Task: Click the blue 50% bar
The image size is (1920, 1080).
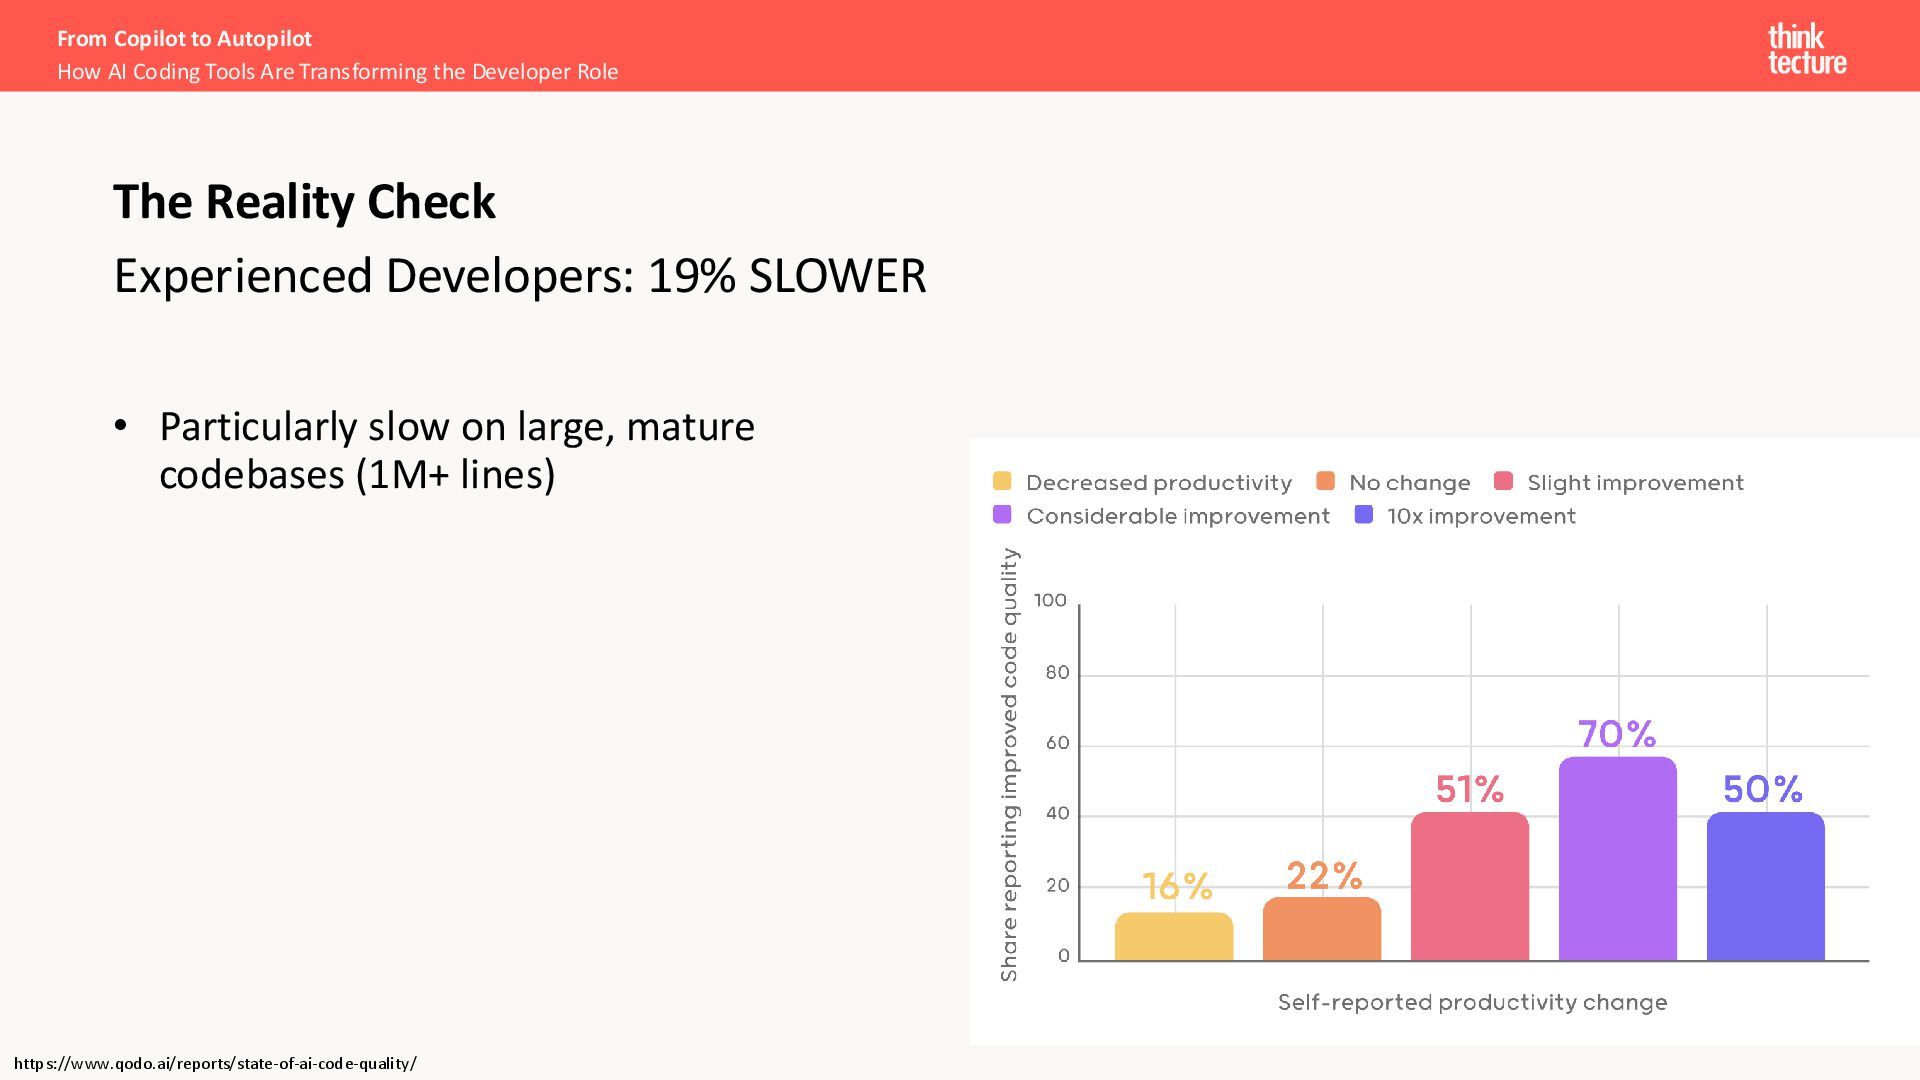Action: pyautogui.click(x=1766, y=887)
